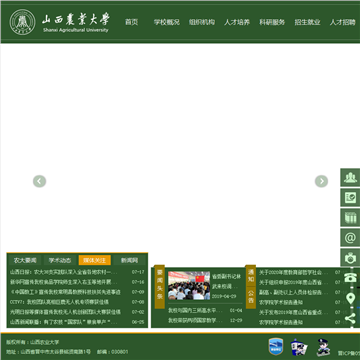Click the Shanxi Agricultural University logo emblem
The image size is (360, 360).
pyautogui.click(x=22, y=22)
